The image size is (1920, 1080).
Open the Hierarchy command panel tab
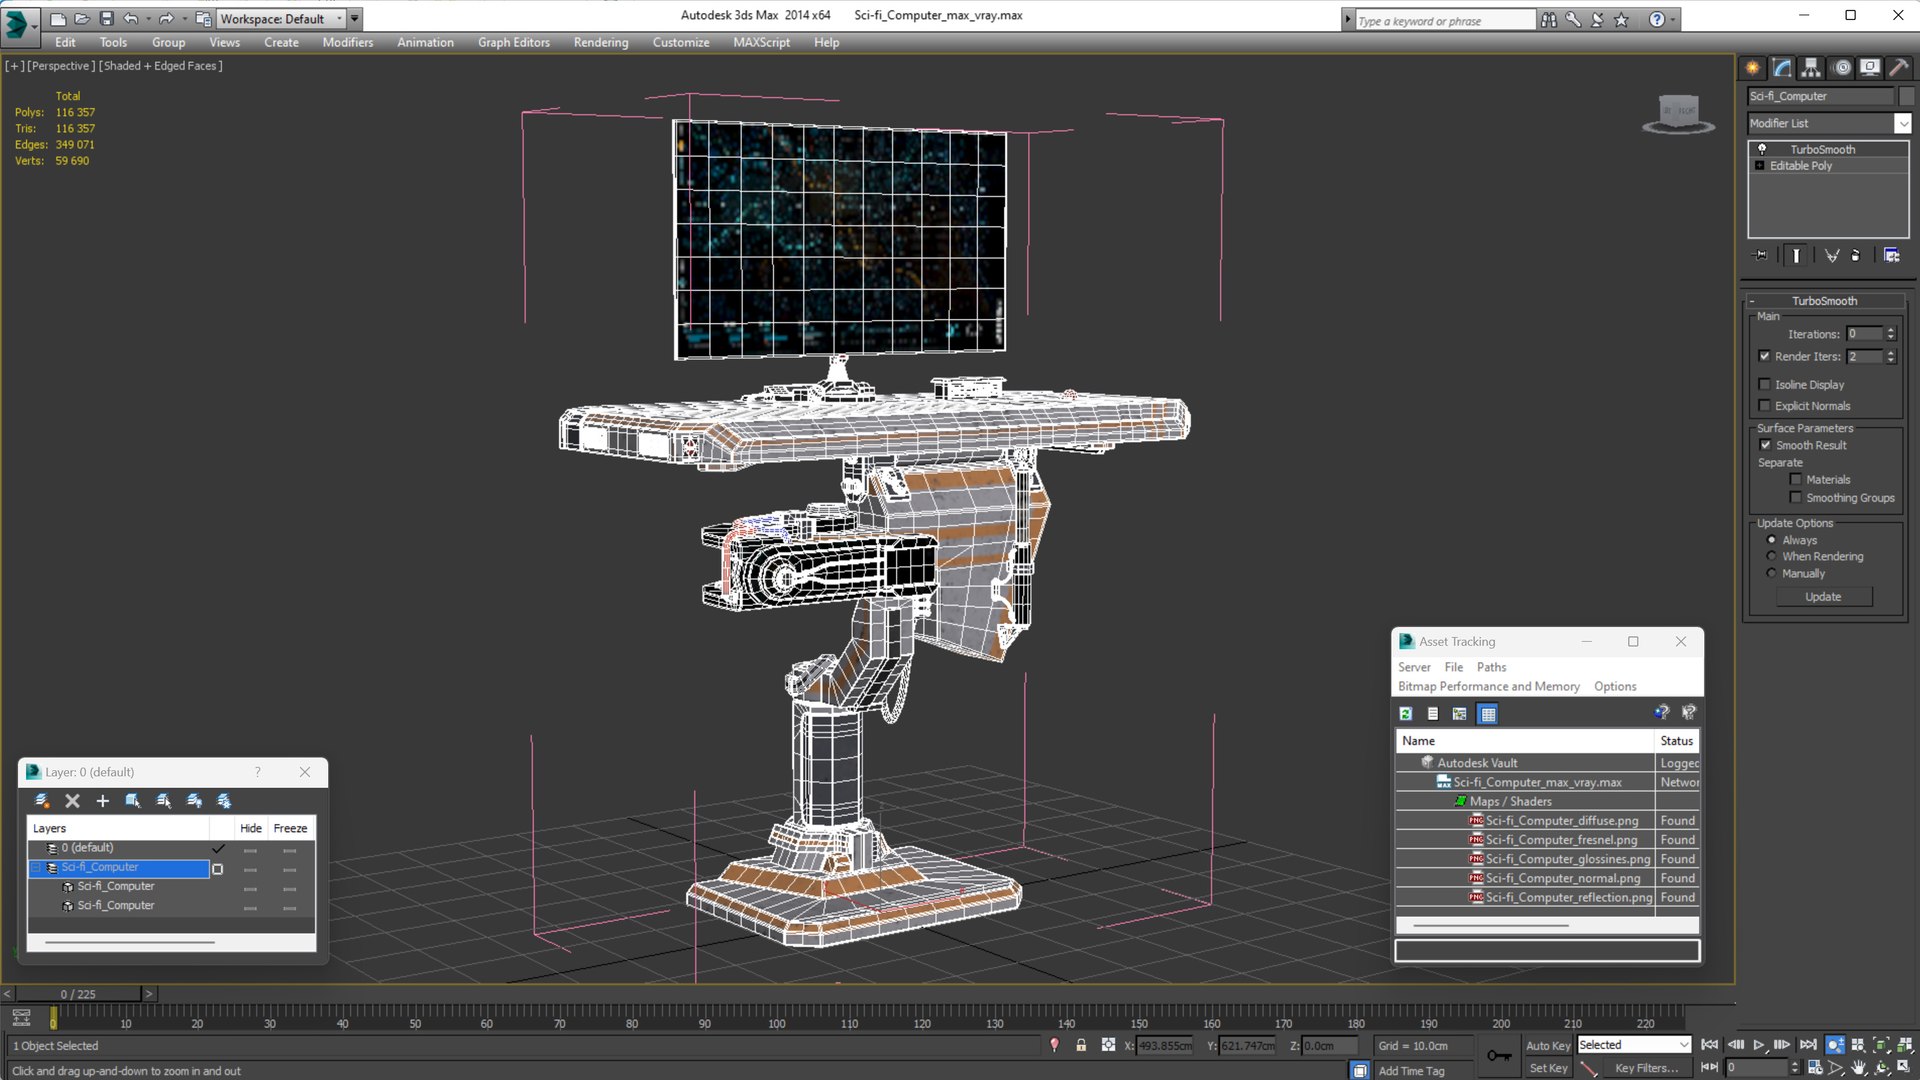1811,68
